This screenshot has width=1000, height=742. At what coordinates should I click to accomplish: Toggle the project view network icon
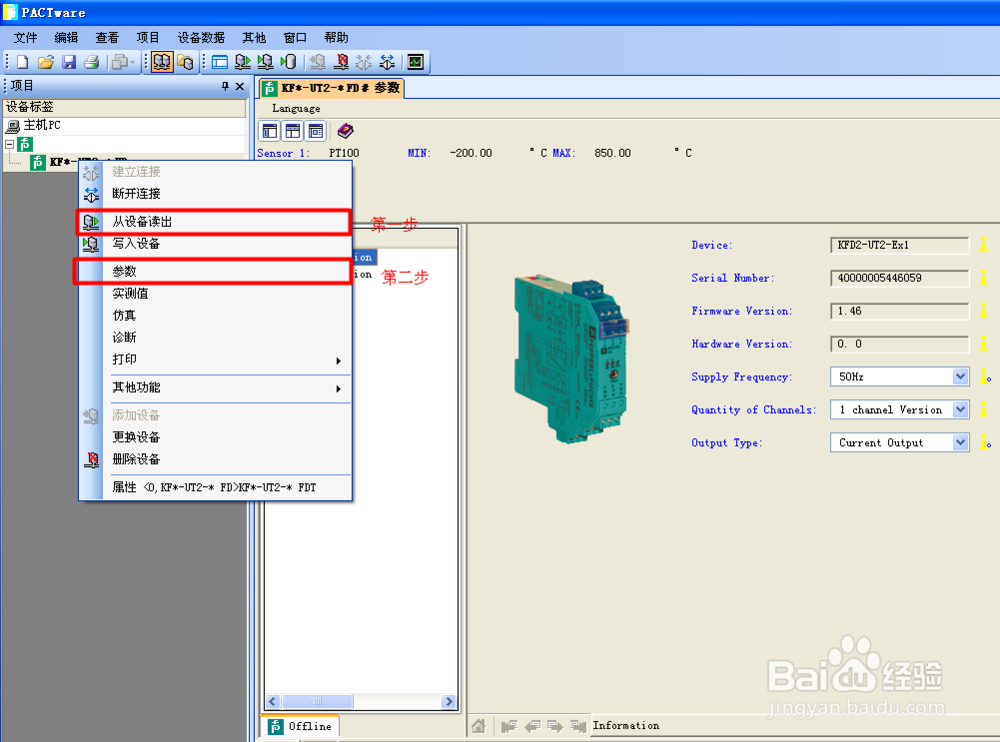coord(161,62)
